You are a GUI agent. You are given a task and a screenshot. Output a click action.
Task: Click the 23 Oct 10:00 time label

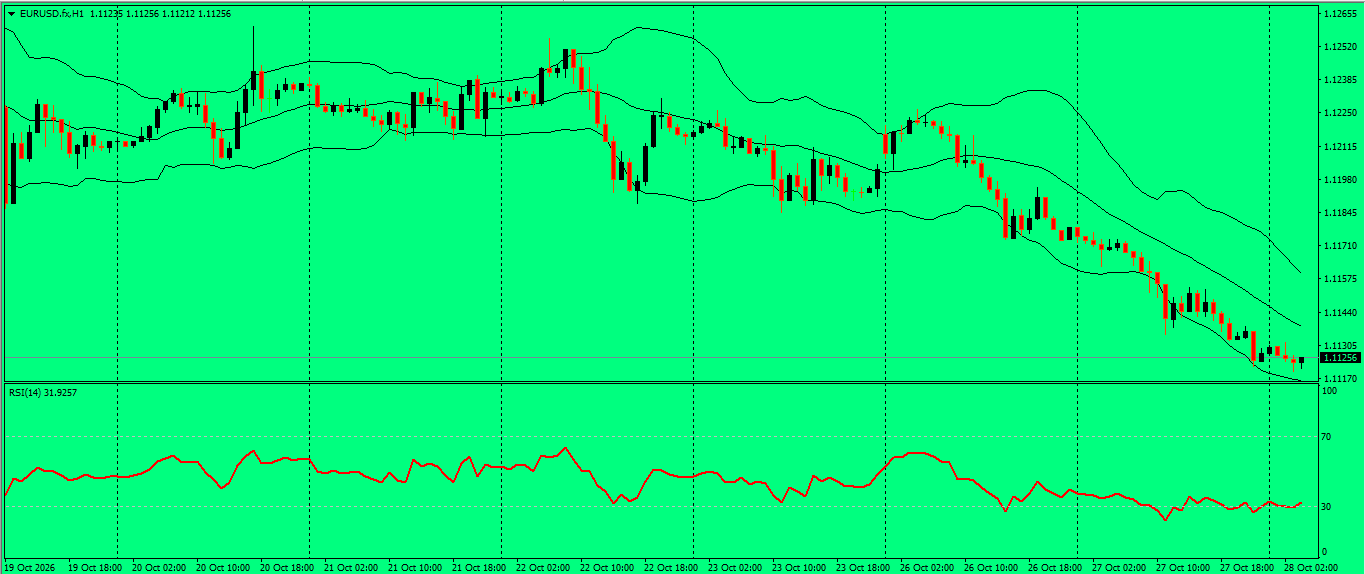(799, 567)
